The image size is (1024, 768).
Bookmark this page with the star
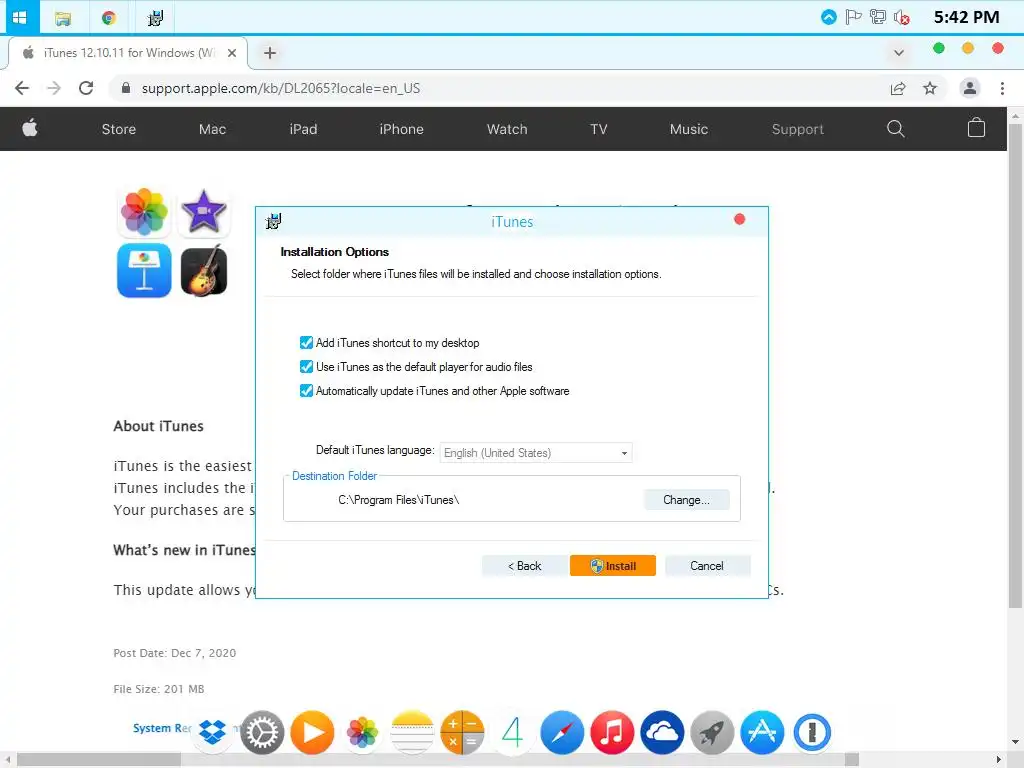tap(930, 88)
